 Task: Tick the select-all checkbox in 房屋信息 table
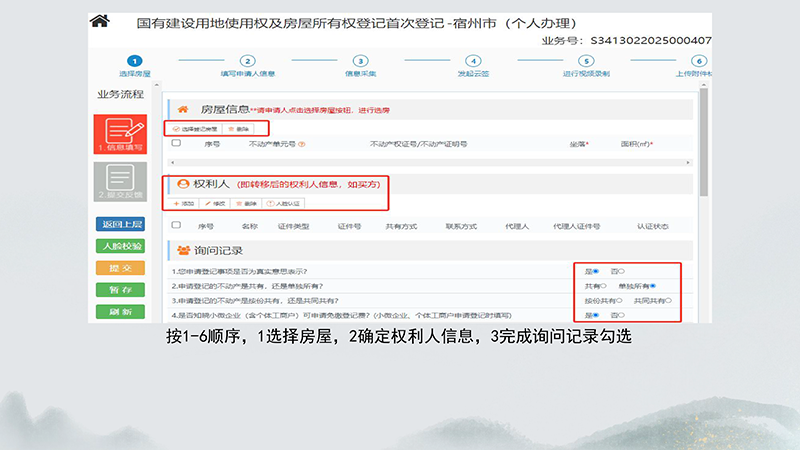[x=177, y=144]
